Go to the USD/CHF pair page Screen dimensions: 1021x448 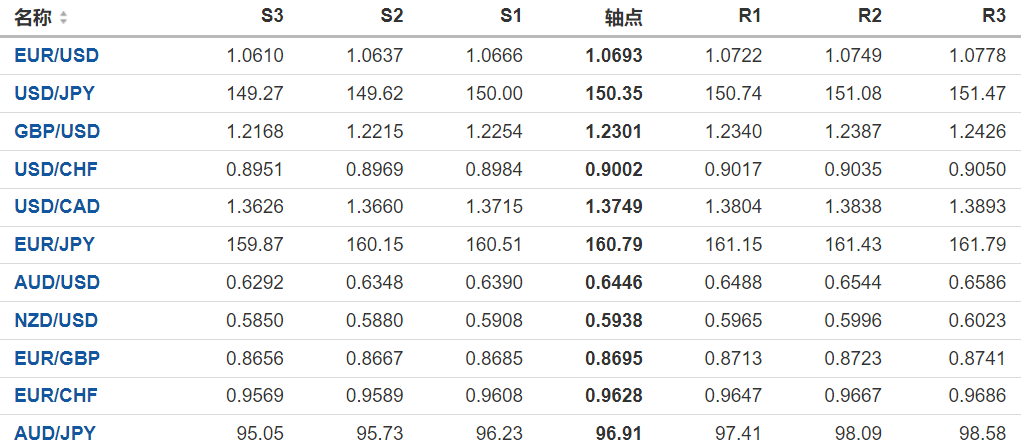56,169
